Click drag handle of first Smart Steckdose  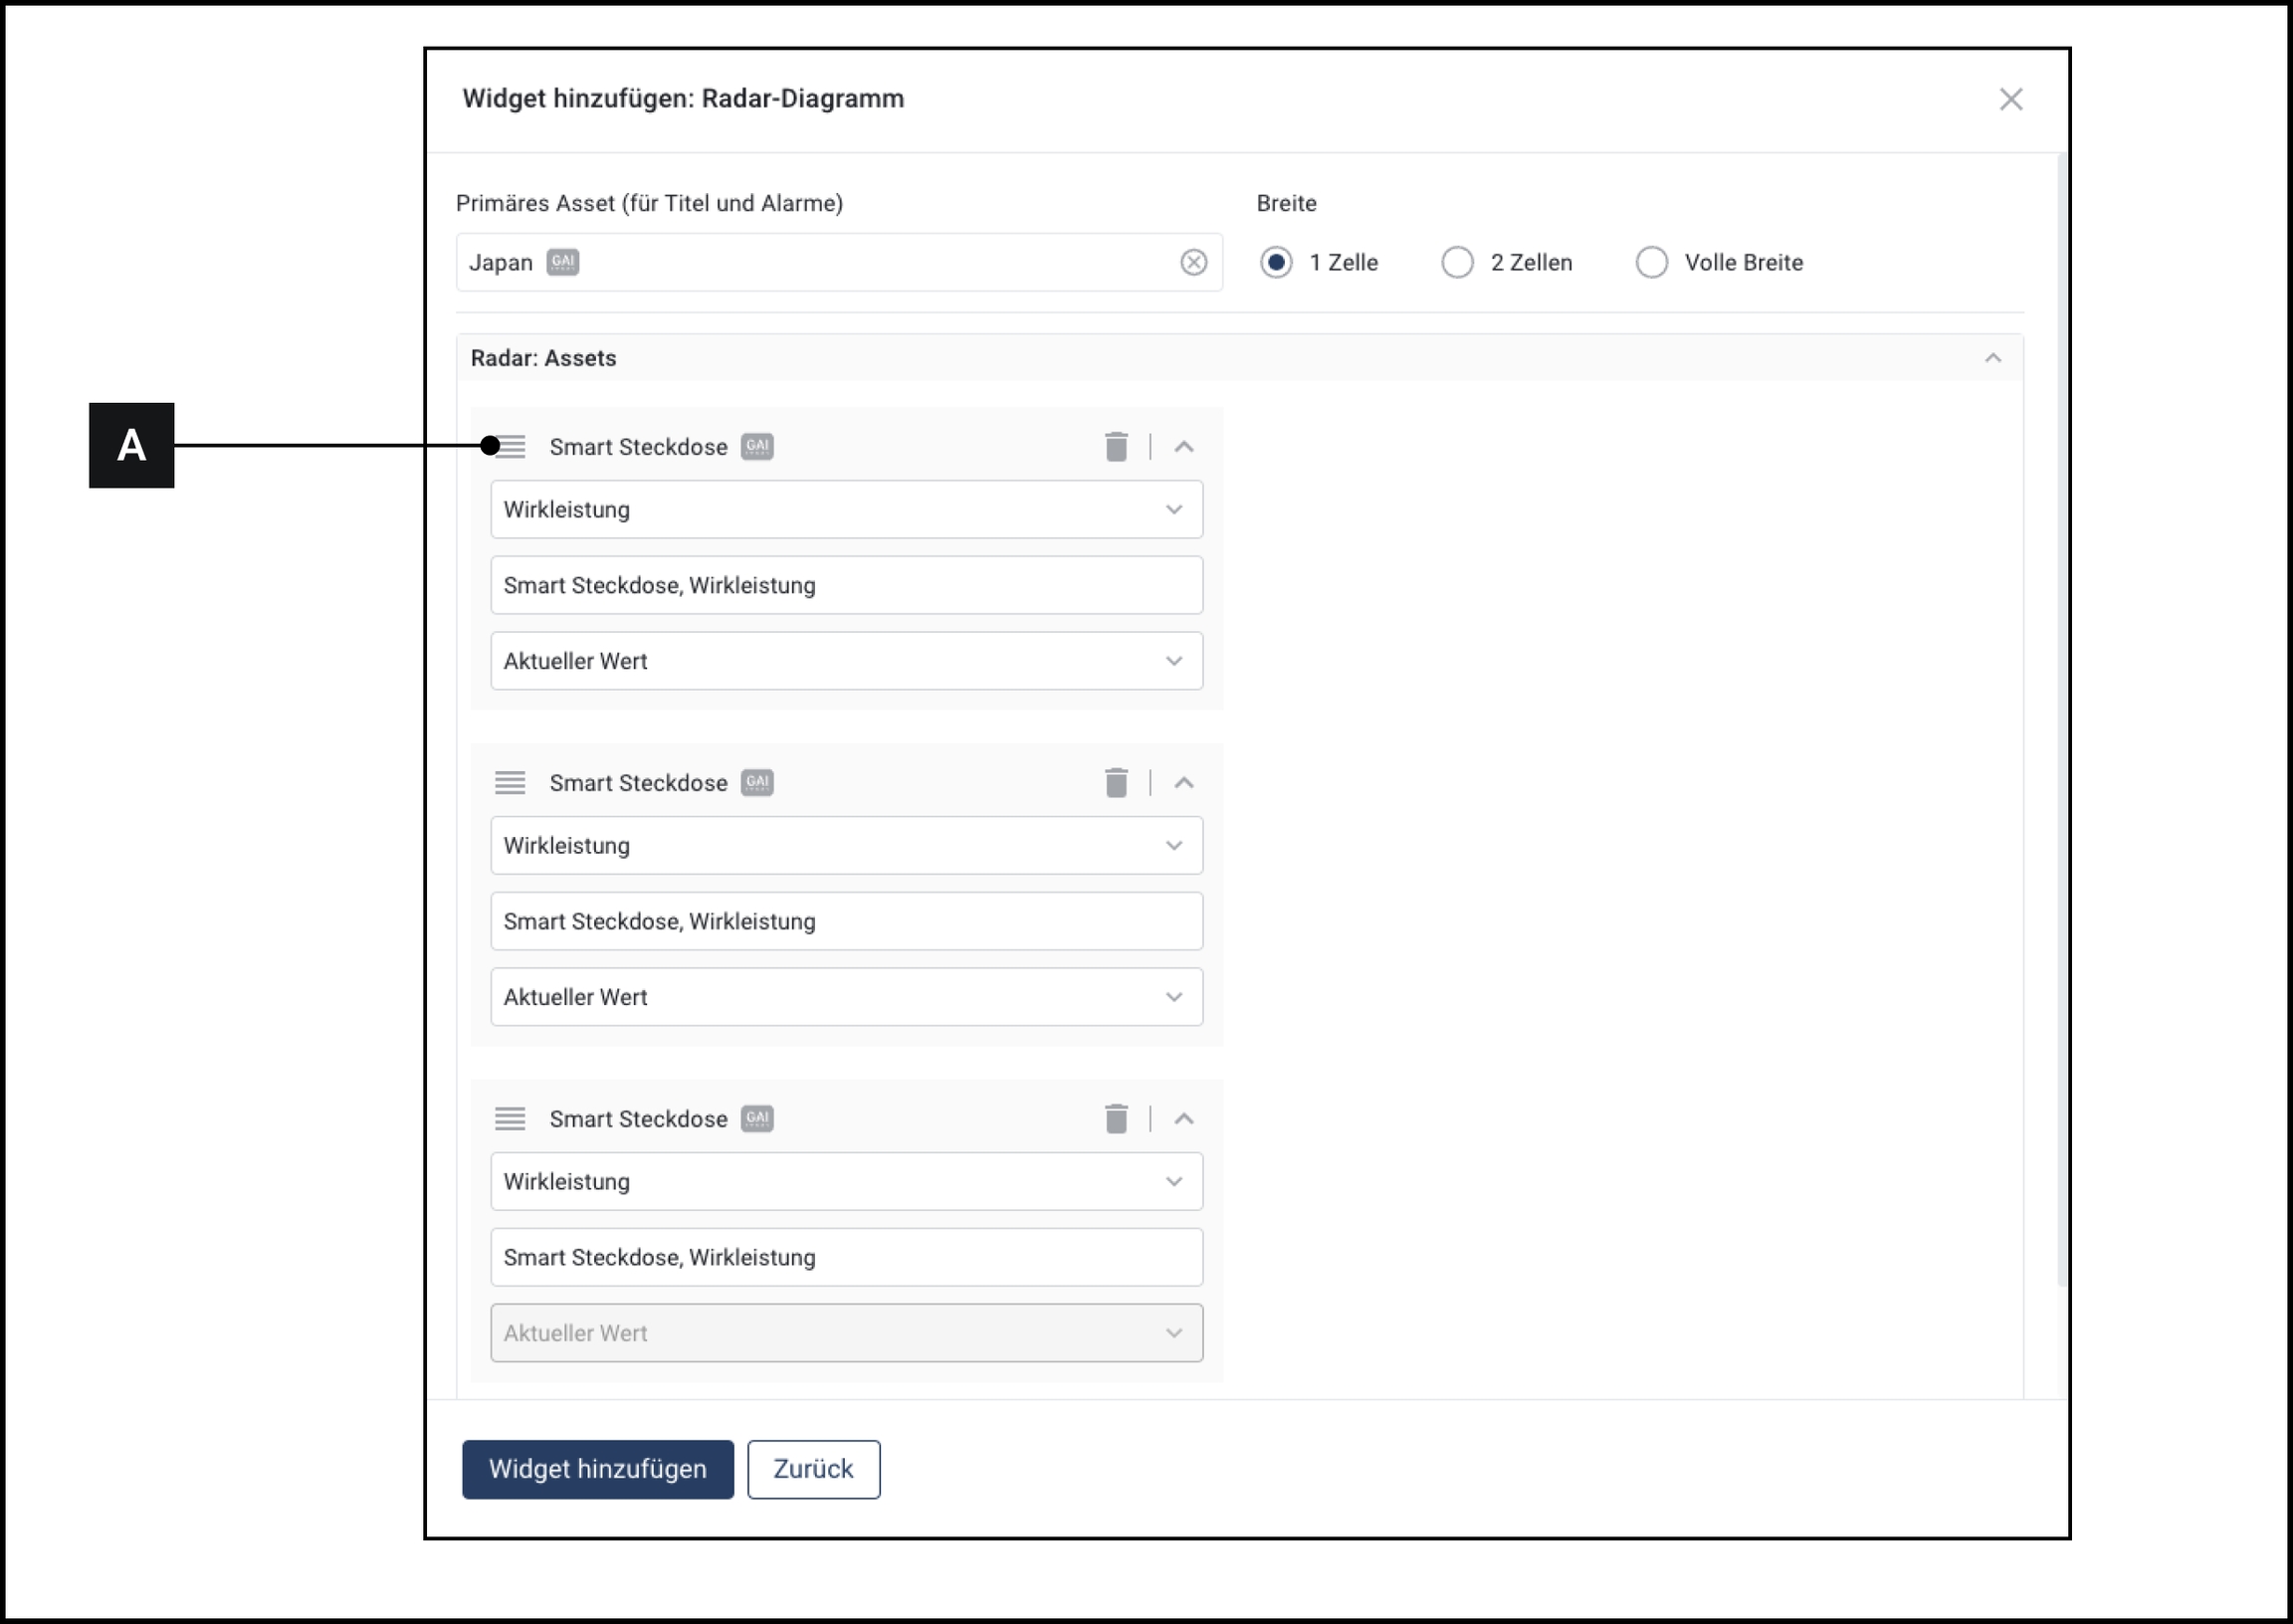[511, 447]
